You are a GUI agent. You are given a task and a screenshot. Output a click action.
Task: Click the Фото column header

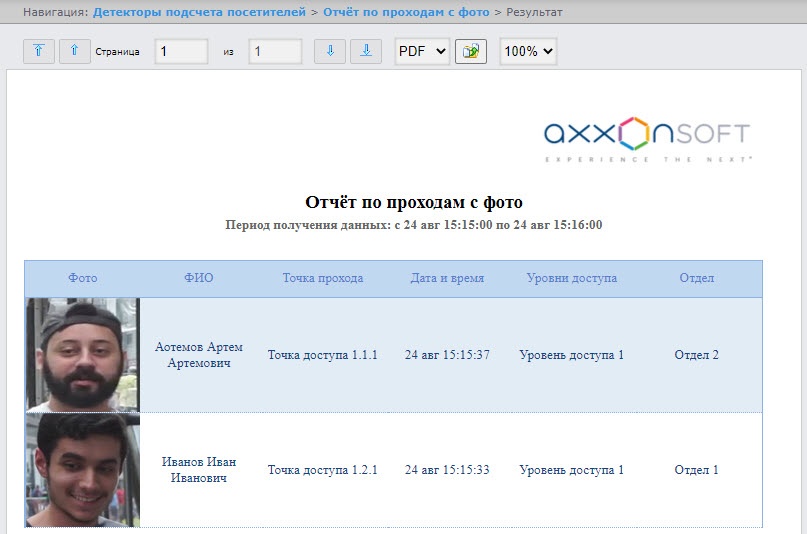[x=82, y=278]
